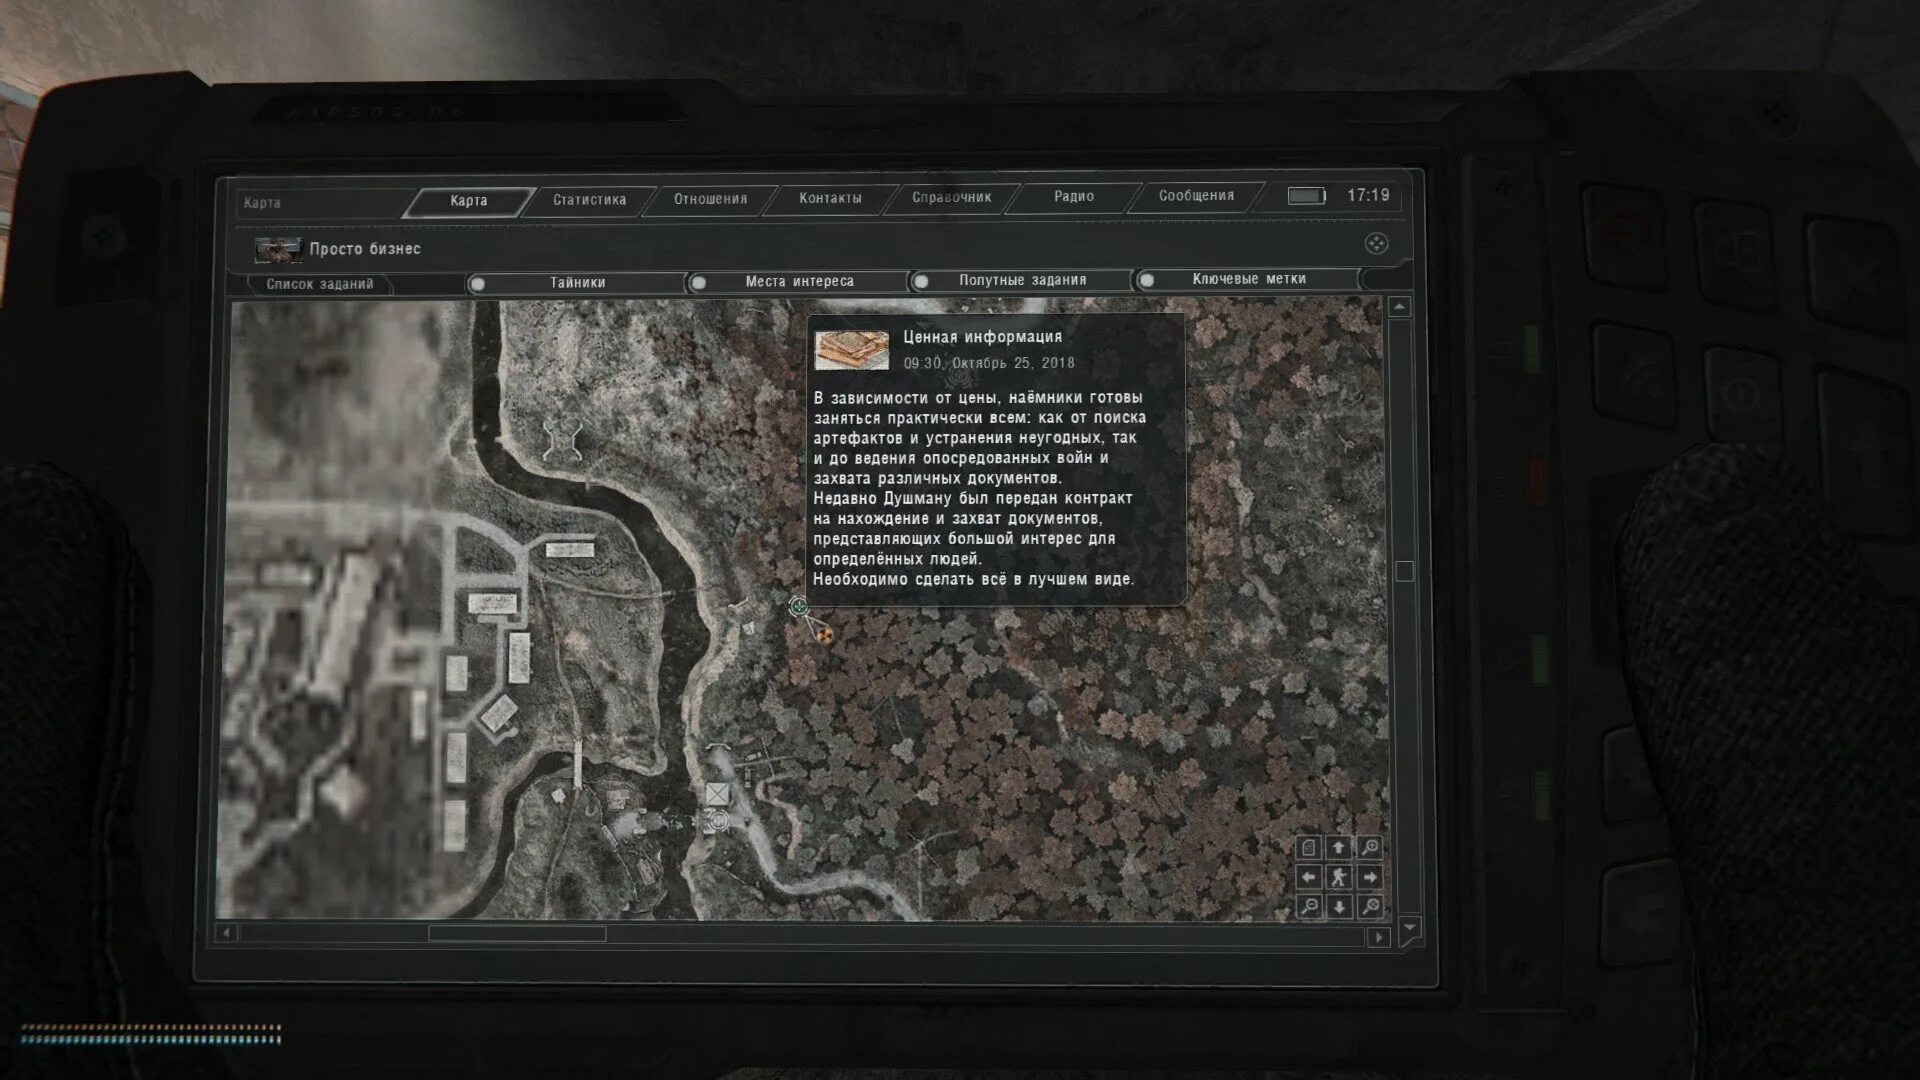The height and width of the screenshot is (1080, 1920).
Task: Center map on player with stalker icon
Action: click(1339, 877)
